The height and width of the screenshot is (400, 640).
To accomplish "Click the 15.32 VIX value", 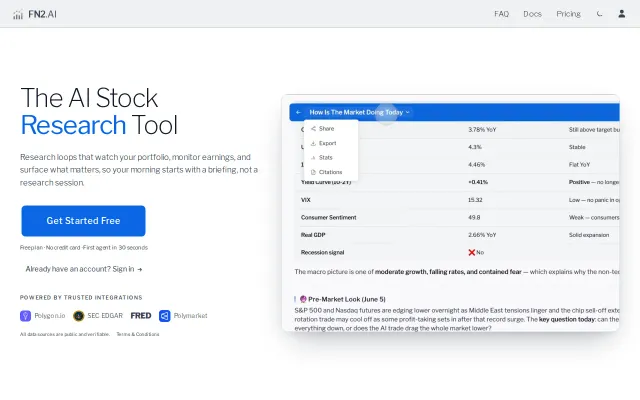I will [x=475, y=200].
